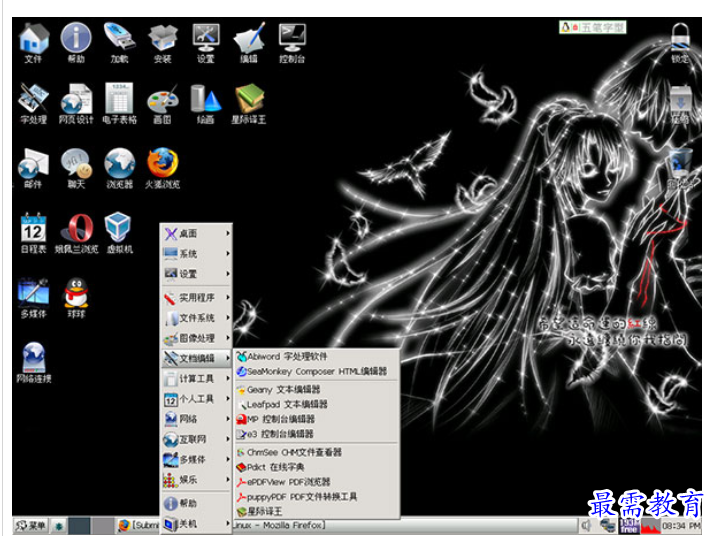Expand the 文件系统 submenu arrow

pyautogui.click(x=228, y=318)
